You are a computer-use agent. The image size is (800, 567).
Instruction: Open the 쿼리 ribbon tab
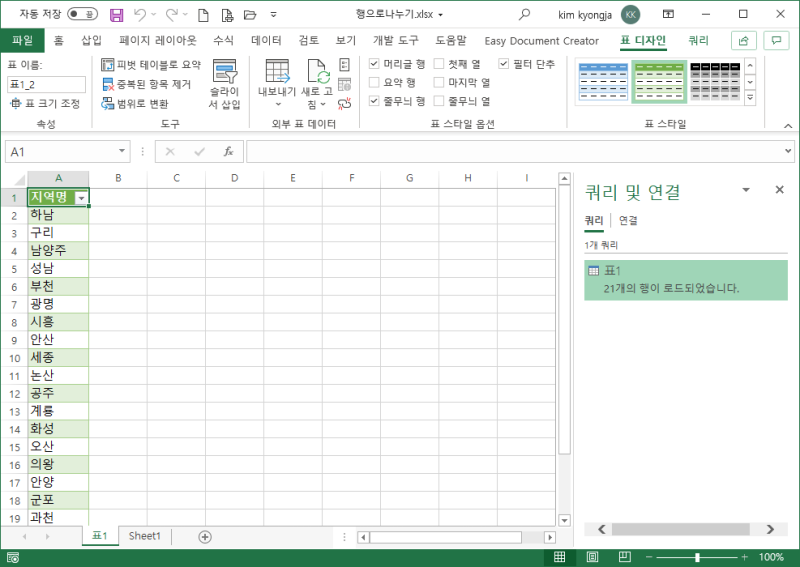click(x=698, y=40)
